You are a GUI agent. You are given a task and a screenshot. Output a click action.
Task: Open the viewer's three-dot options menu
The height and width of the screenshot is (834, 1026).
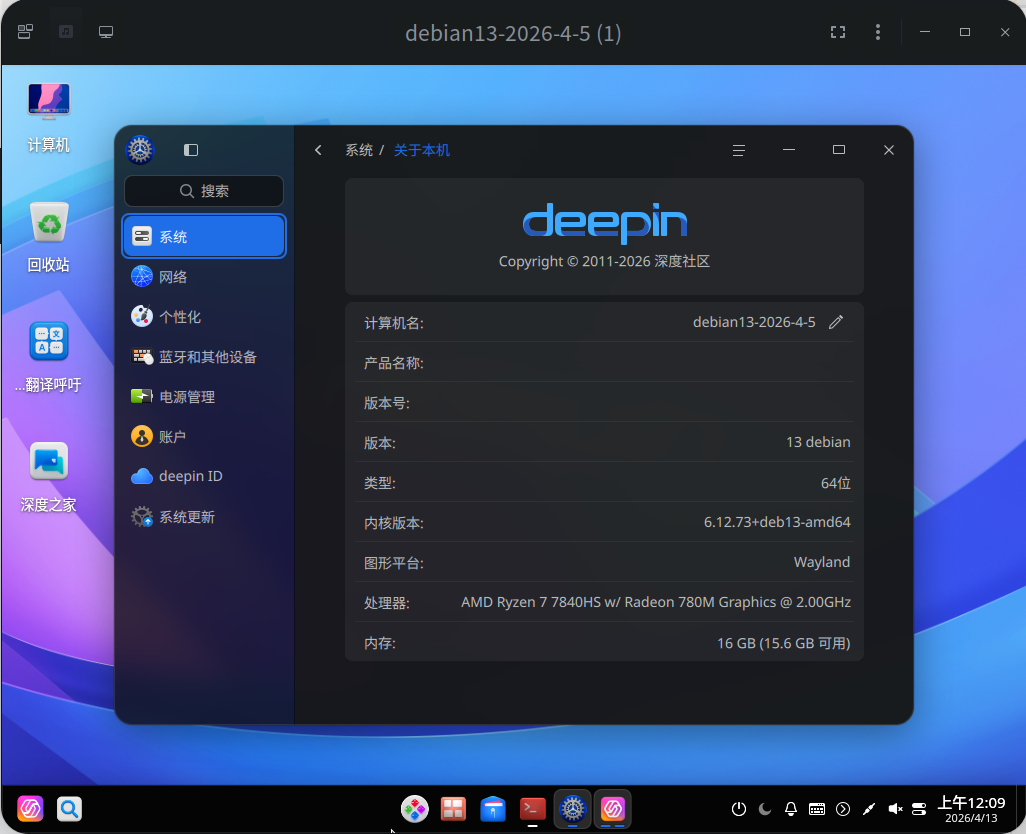[x=878, y=32]
